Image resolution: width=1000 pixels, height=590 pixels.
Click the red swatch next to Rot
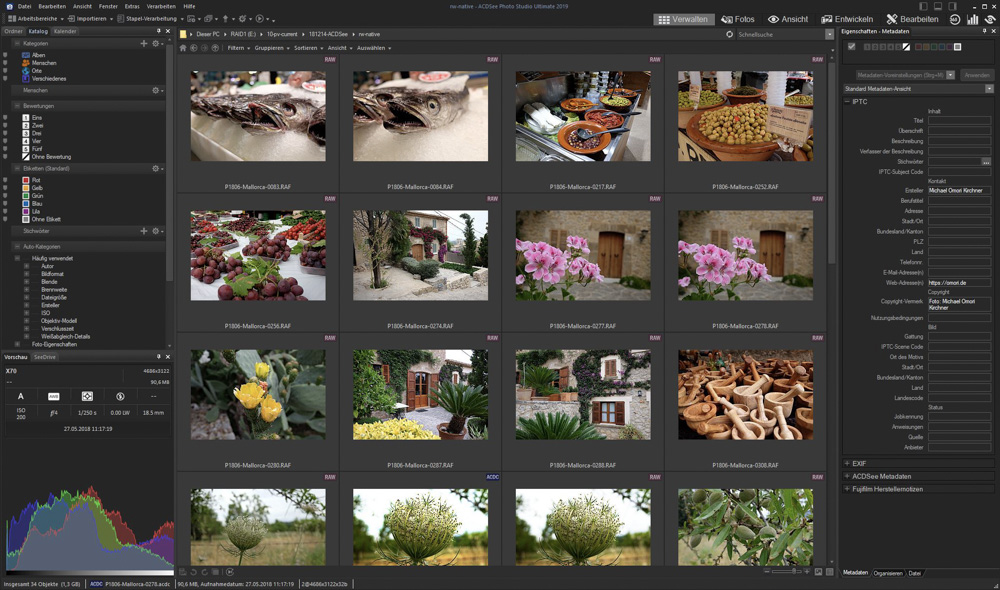[26, 181]
